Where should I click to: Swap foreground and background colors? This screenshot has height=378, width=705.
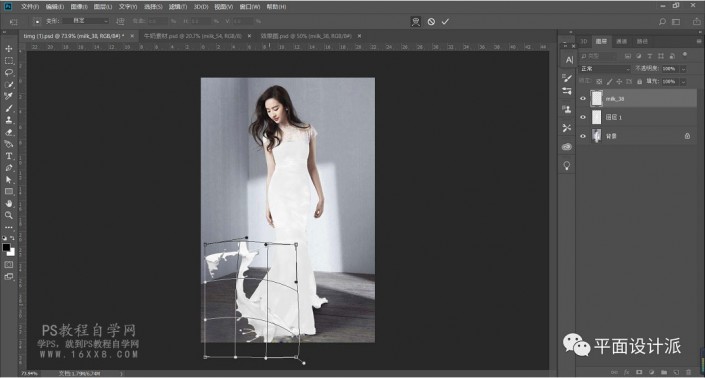tap(13, 238)
